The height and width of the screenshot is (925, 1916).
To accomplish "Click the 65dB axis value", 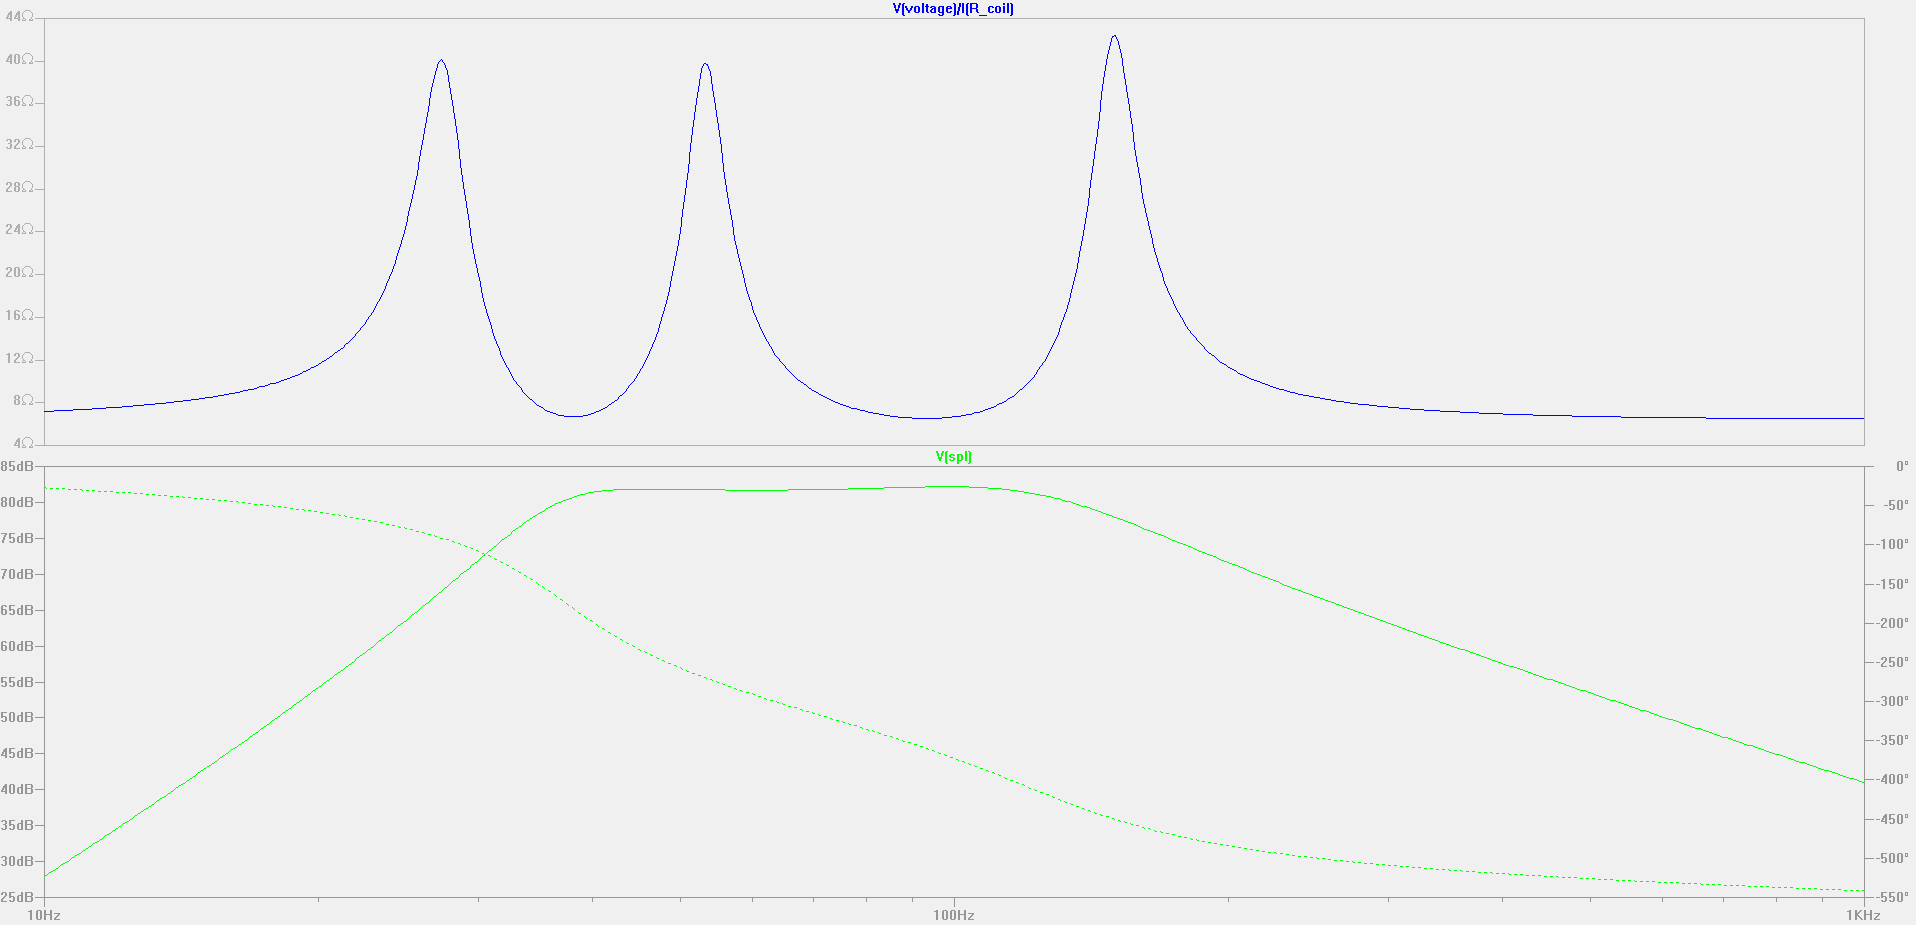I will [17, 610].
